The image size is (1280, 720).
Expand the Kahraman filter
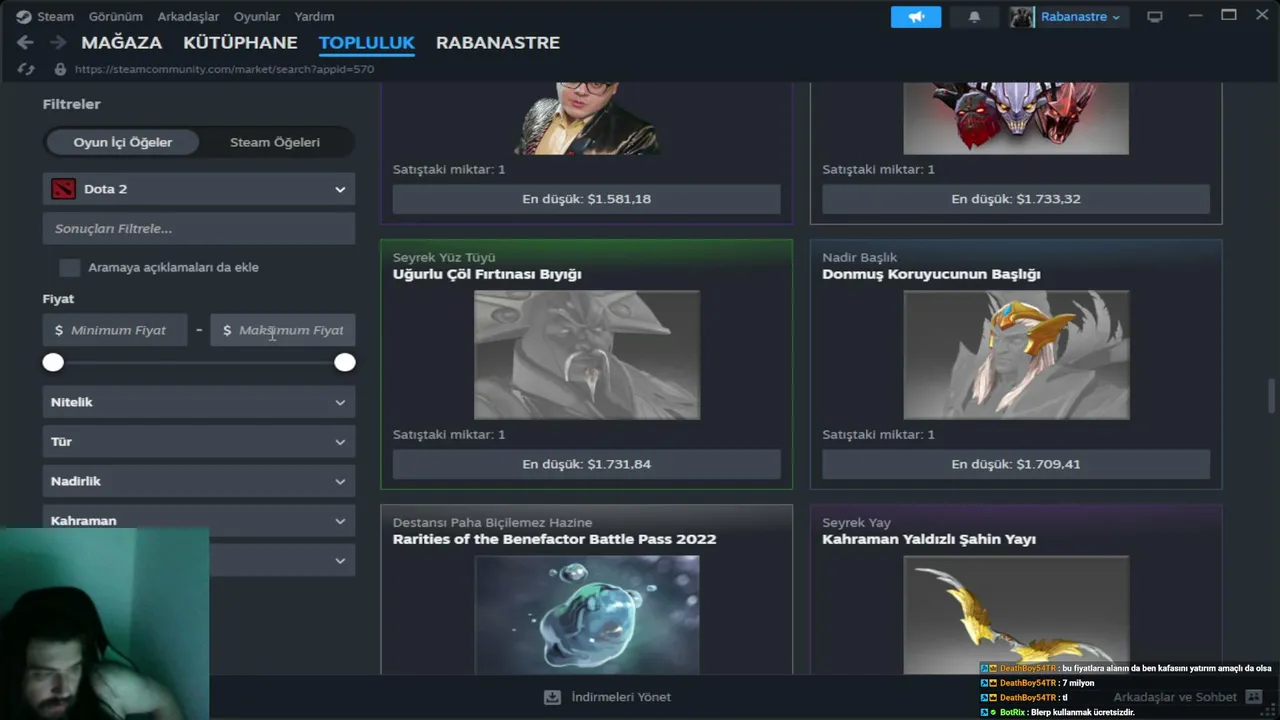tap(199, 520)
